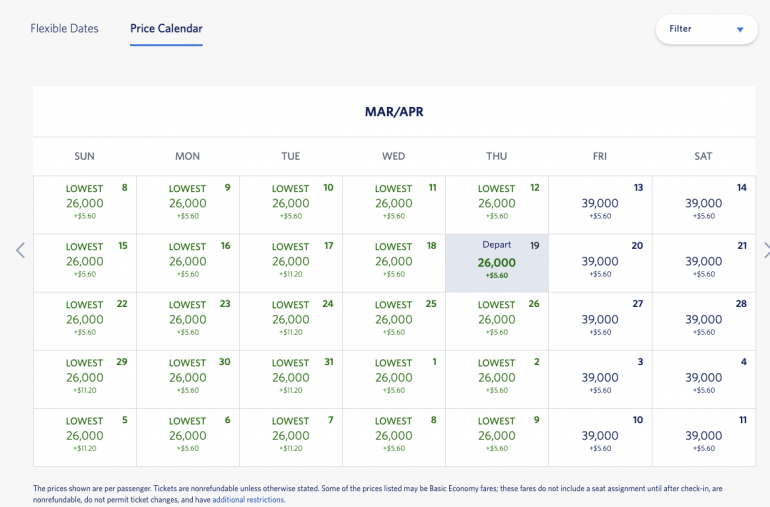Pick Friday the 13th 39,000 fare
Screen dimensions: 770x507
click(600, 204)
